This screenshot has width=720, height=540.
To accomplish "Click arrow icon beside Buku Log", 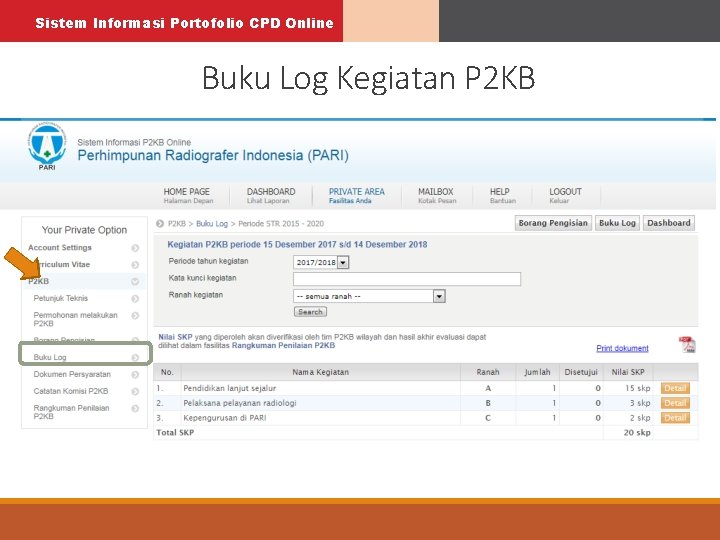I will tap(135, 358).
